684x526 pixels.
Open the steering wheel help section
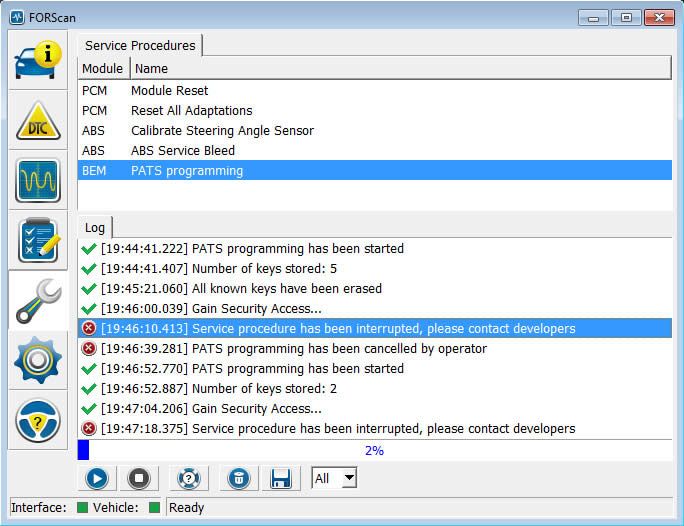coord(38,422)
